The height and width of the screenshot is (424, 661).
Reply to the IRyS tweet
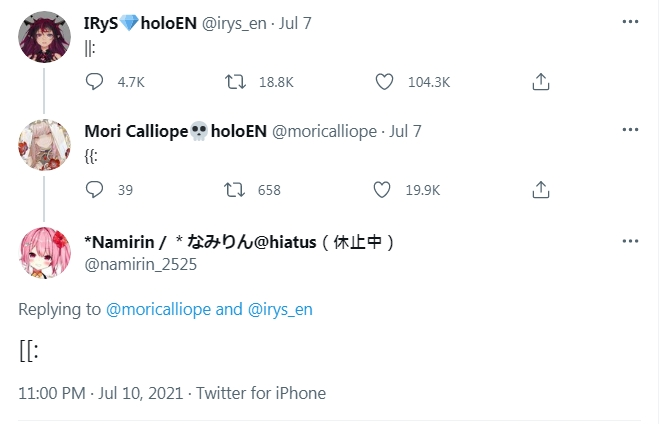[x=95, y=82]
